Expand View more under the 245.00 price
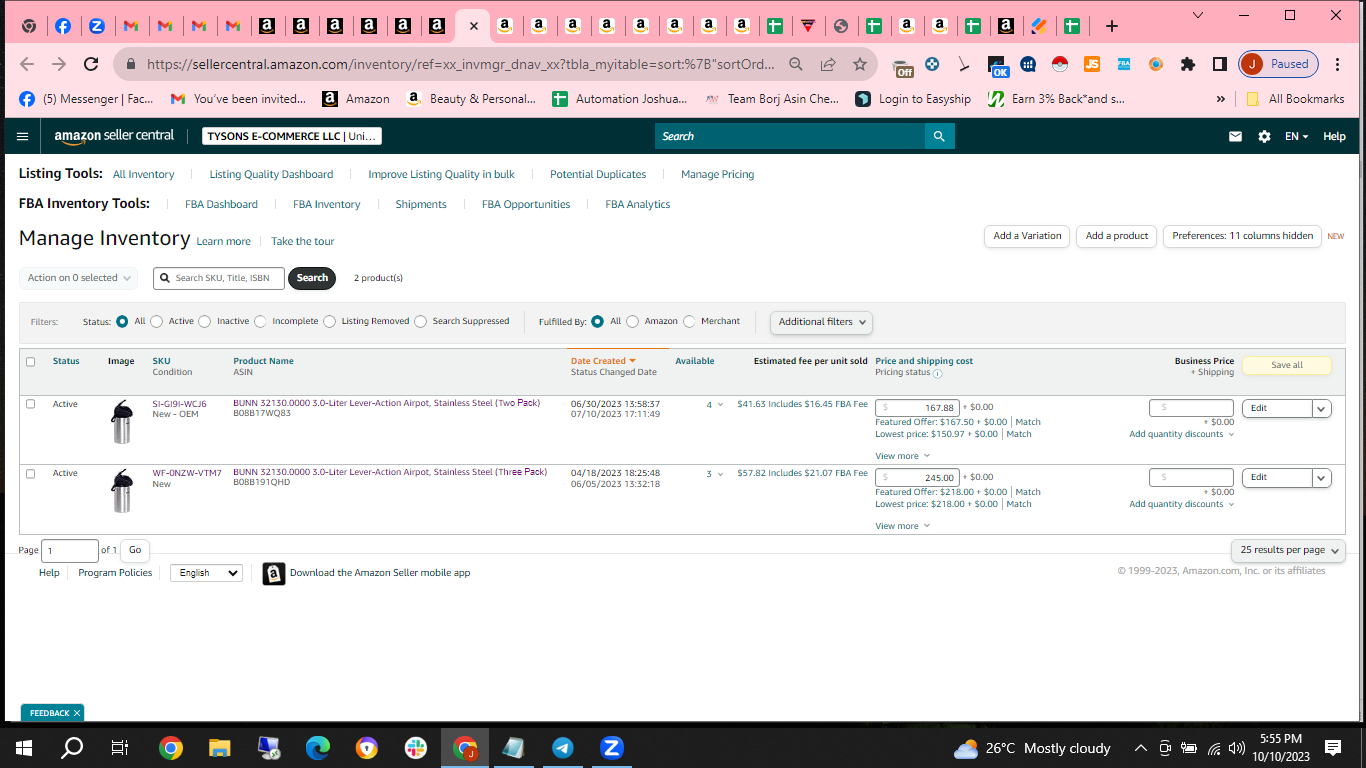 point(902,526)
